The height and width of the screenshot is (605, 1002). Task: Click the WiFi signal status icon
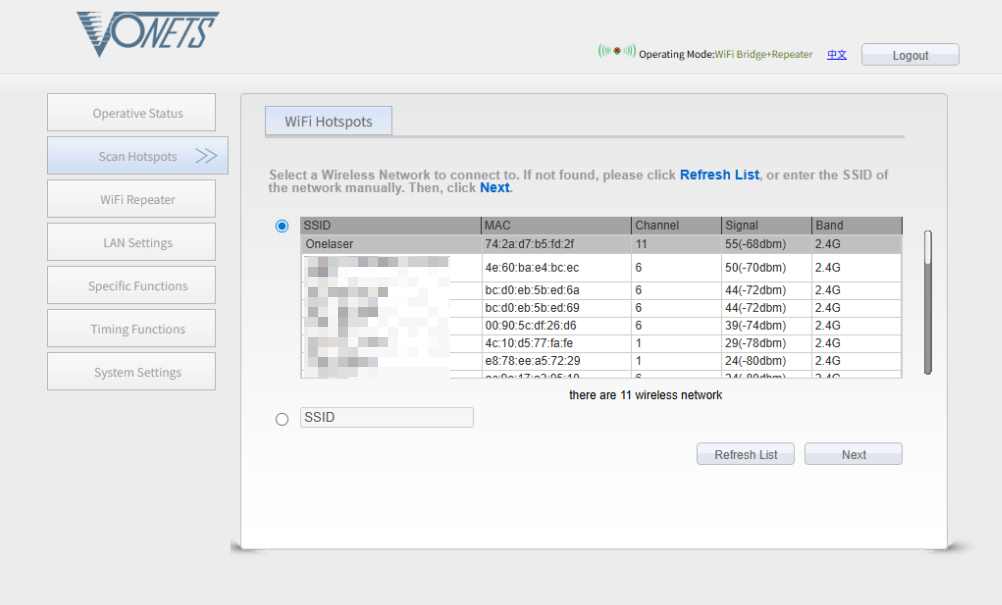pos(616,51)
